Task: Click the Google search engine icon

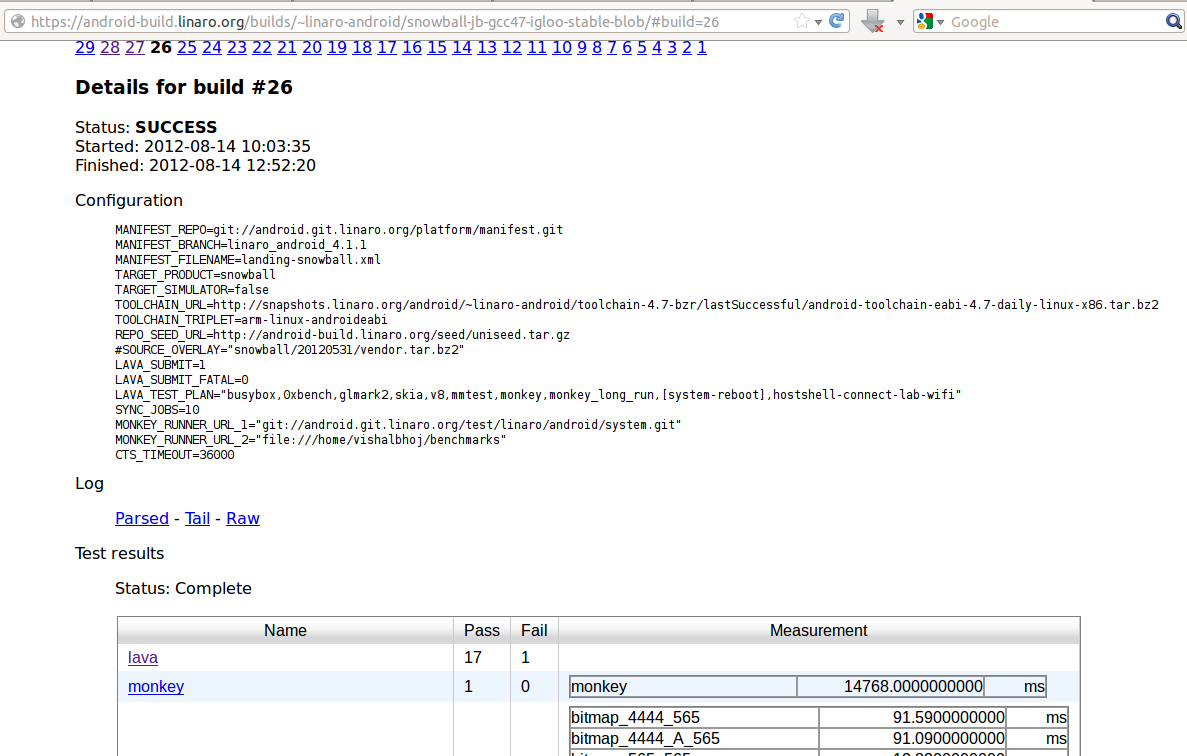Action: click(925, 21)
